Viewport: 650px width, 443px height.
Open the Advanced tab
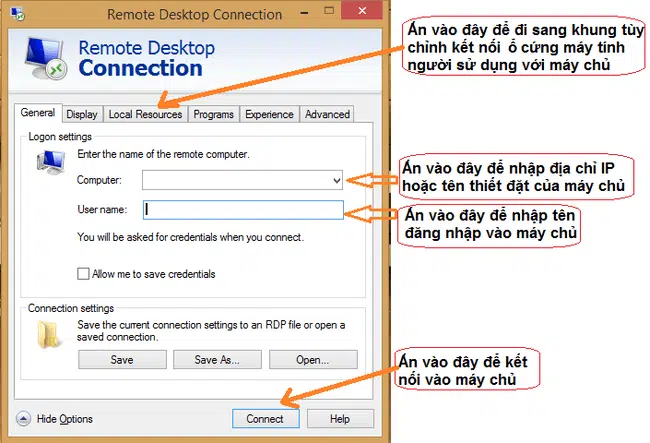tap(327, 114)
